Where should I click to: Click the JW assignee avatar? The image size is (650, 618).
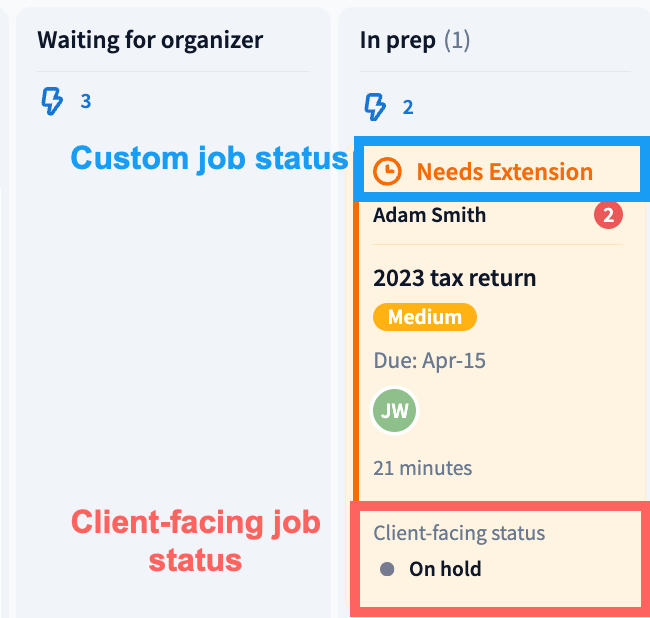coord(394,411)
